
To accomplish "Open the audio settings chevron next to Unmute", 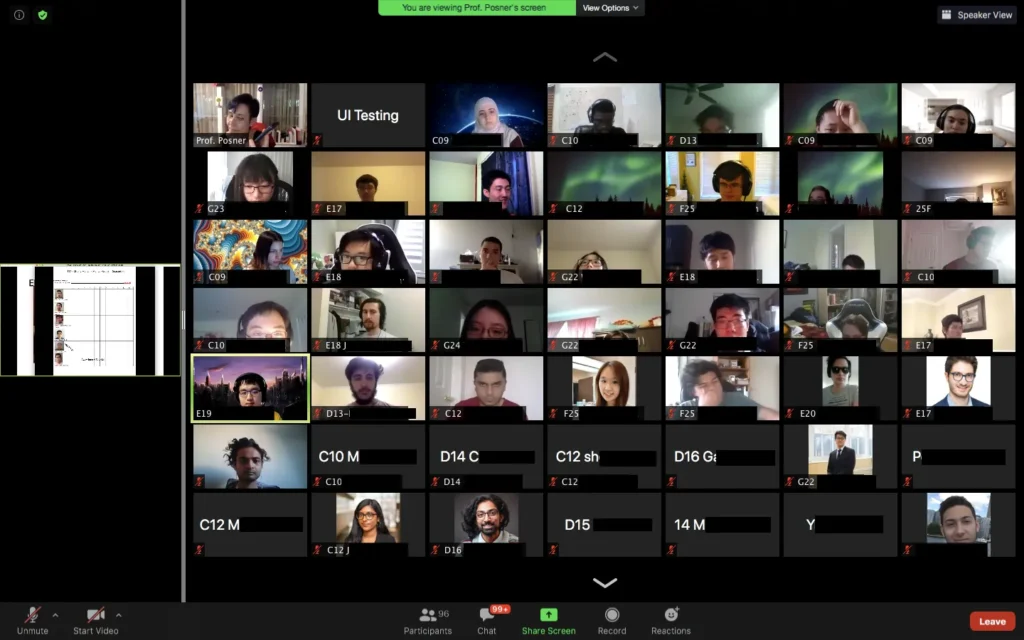I will 56,614.
